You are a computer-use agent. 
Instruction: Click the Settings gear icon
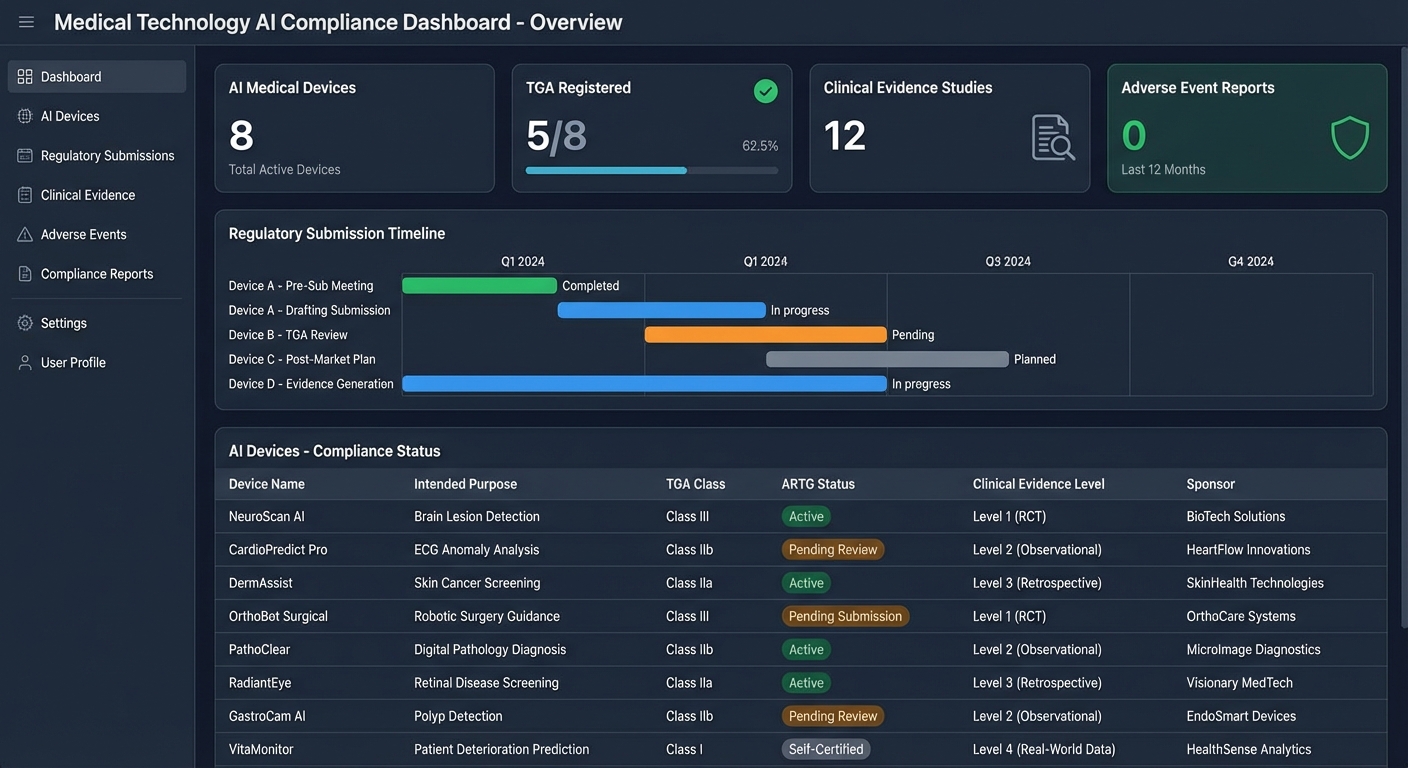tap(22, 323)
